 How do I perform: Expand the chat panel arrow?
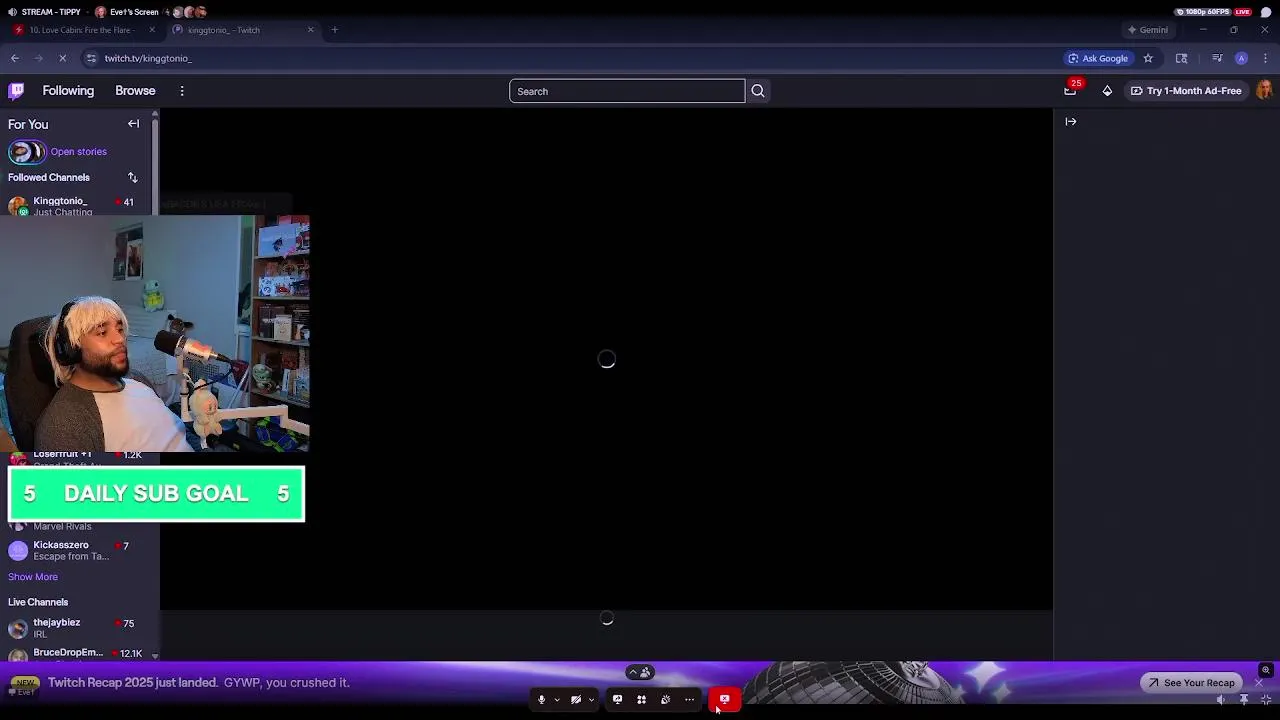coord(1071,122)
